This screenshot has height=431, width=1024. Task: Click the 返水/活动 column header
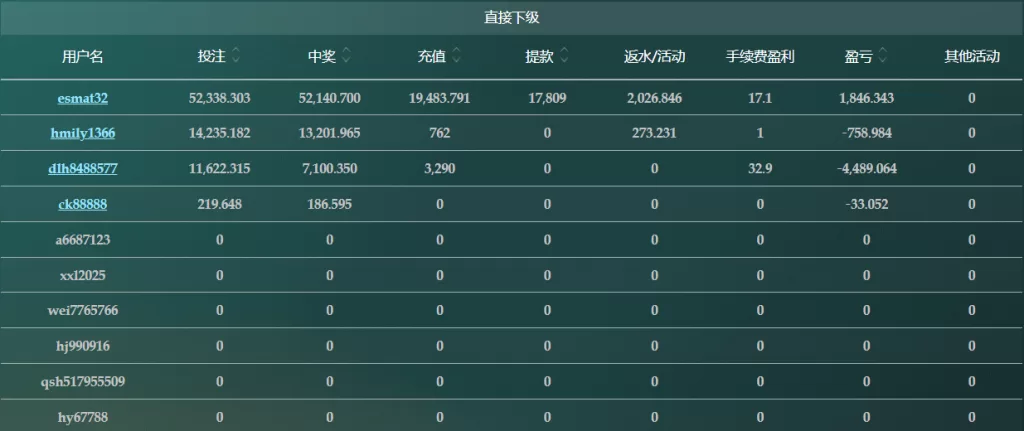(654, 57)
